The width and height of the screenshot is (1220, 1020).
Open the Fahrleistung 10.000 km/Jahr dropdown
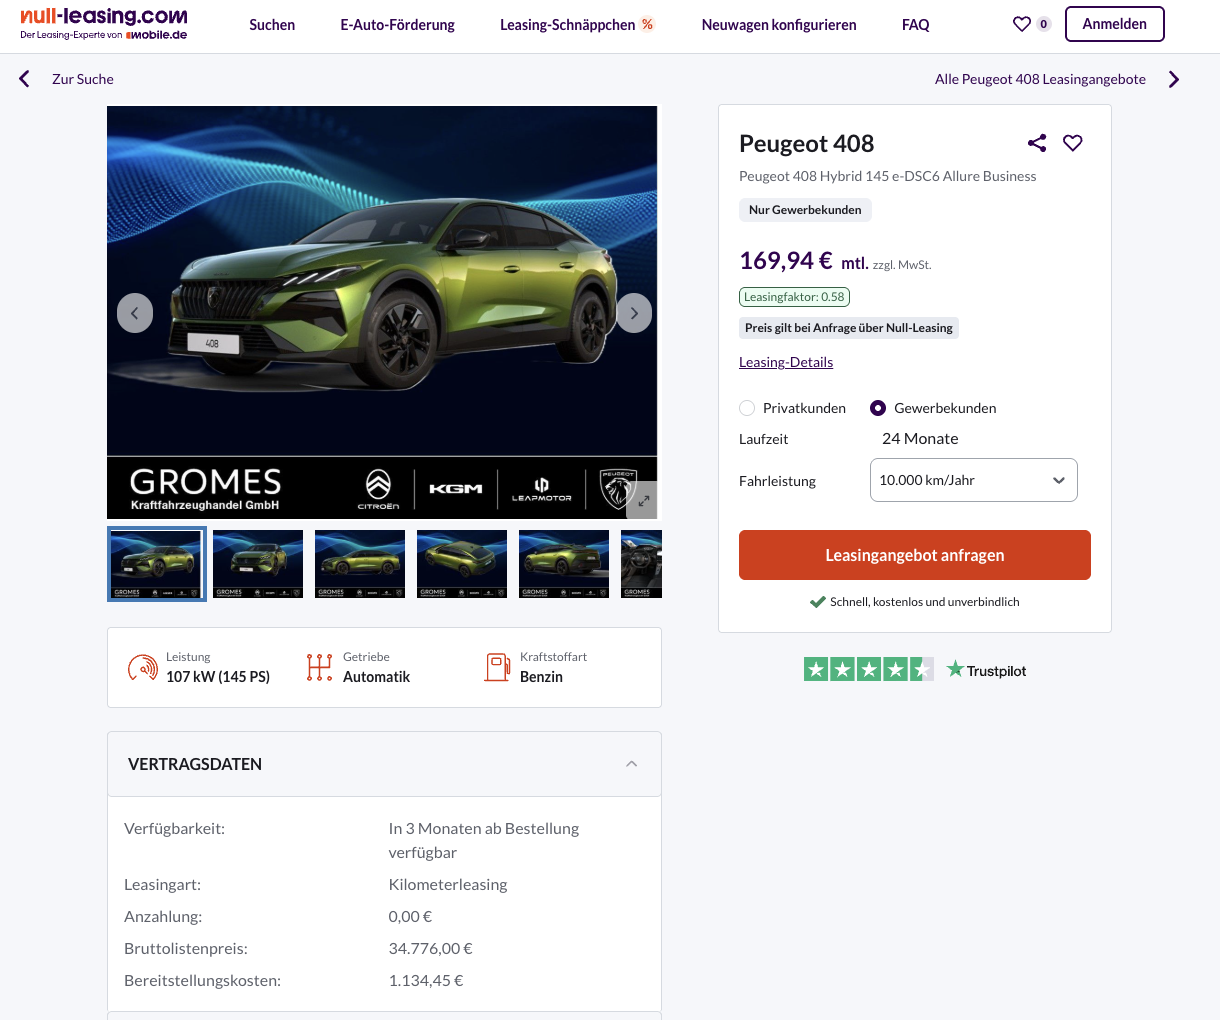974,480
